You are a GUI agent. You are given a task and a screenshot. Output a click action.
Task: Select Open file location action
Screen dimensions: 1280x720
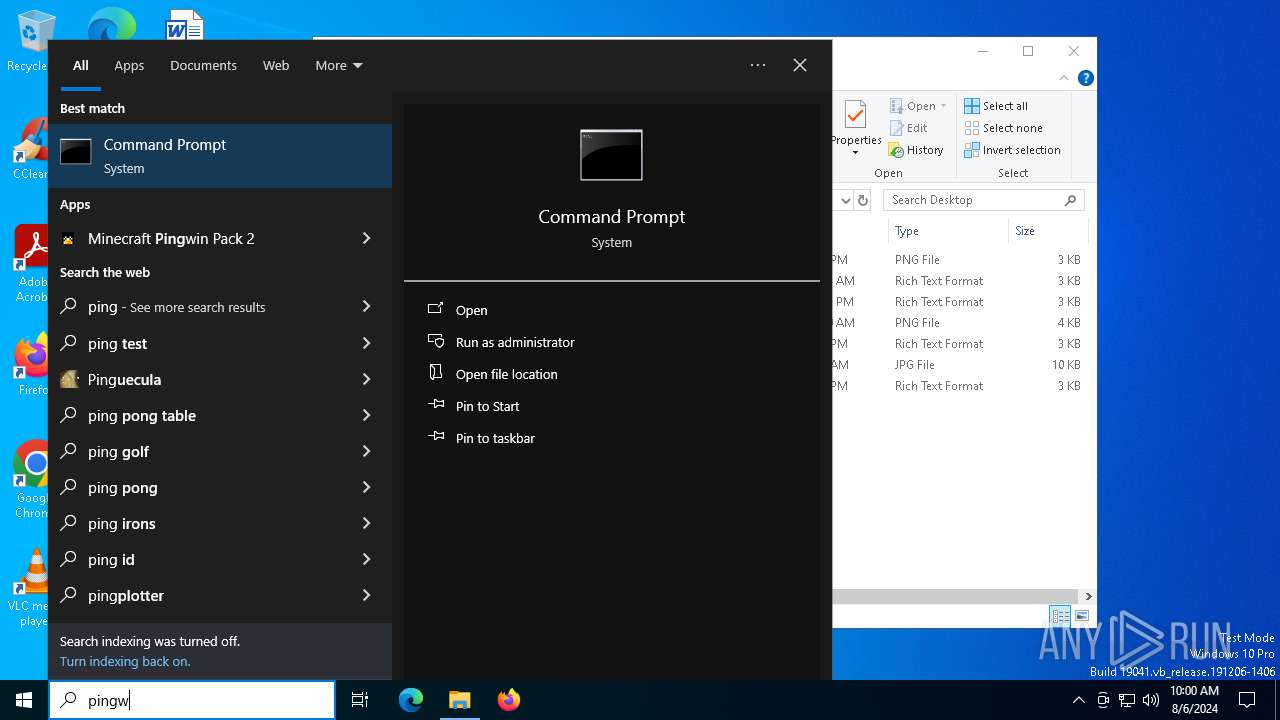click(506, 374)
